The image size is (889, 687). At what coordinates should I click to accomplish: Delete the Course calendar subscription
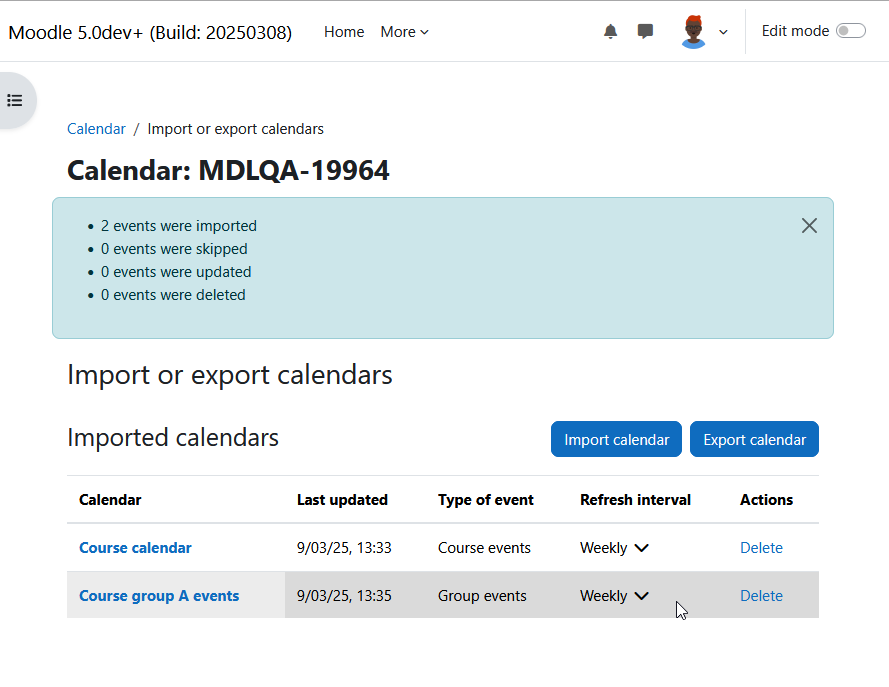(x=761, y=548)
